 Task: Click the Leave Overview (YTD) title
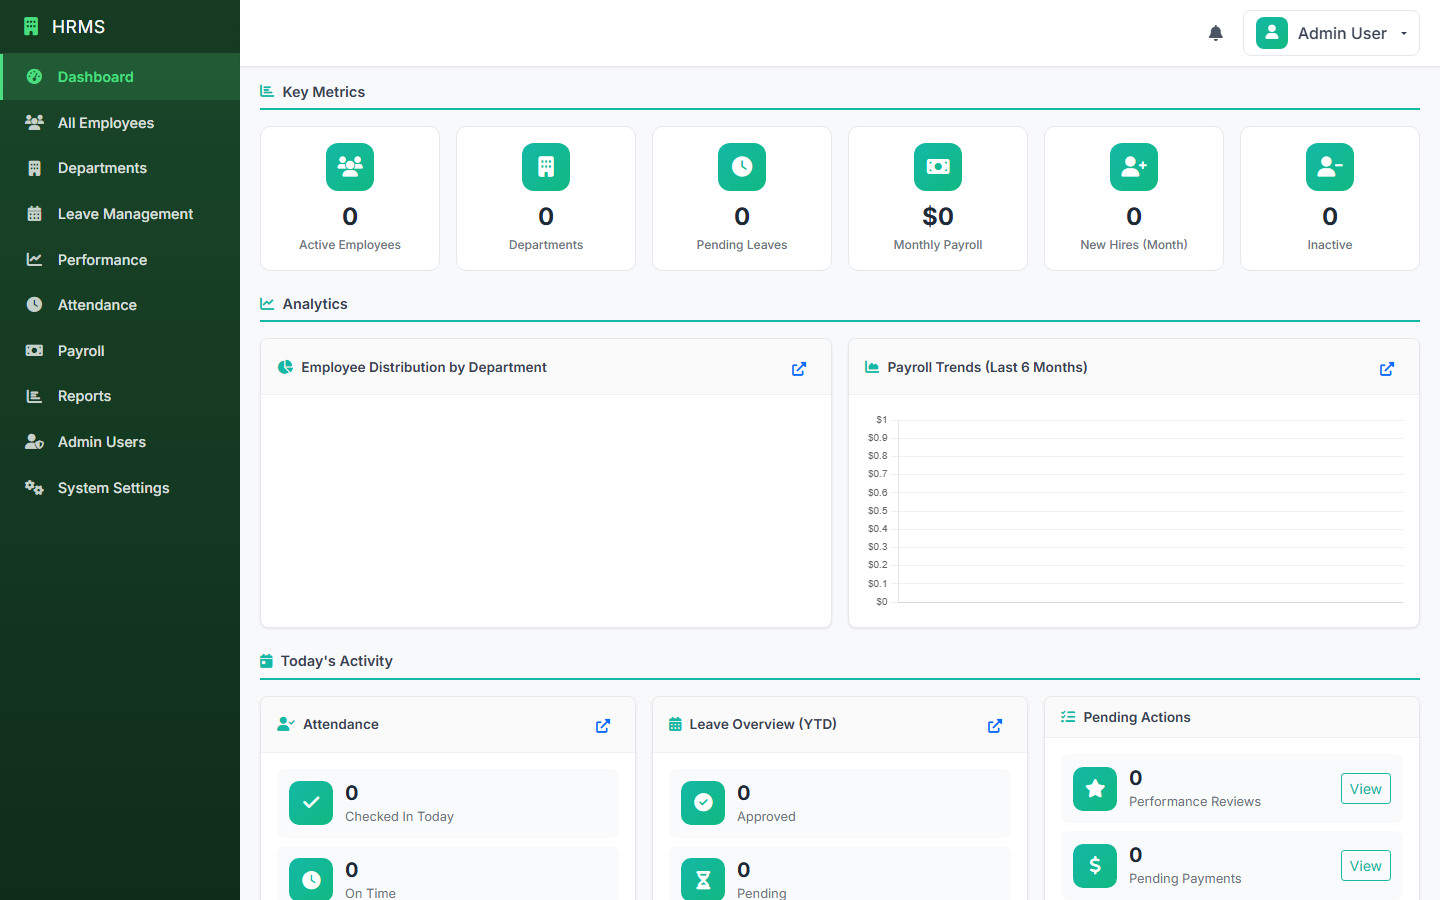point(763,725)
